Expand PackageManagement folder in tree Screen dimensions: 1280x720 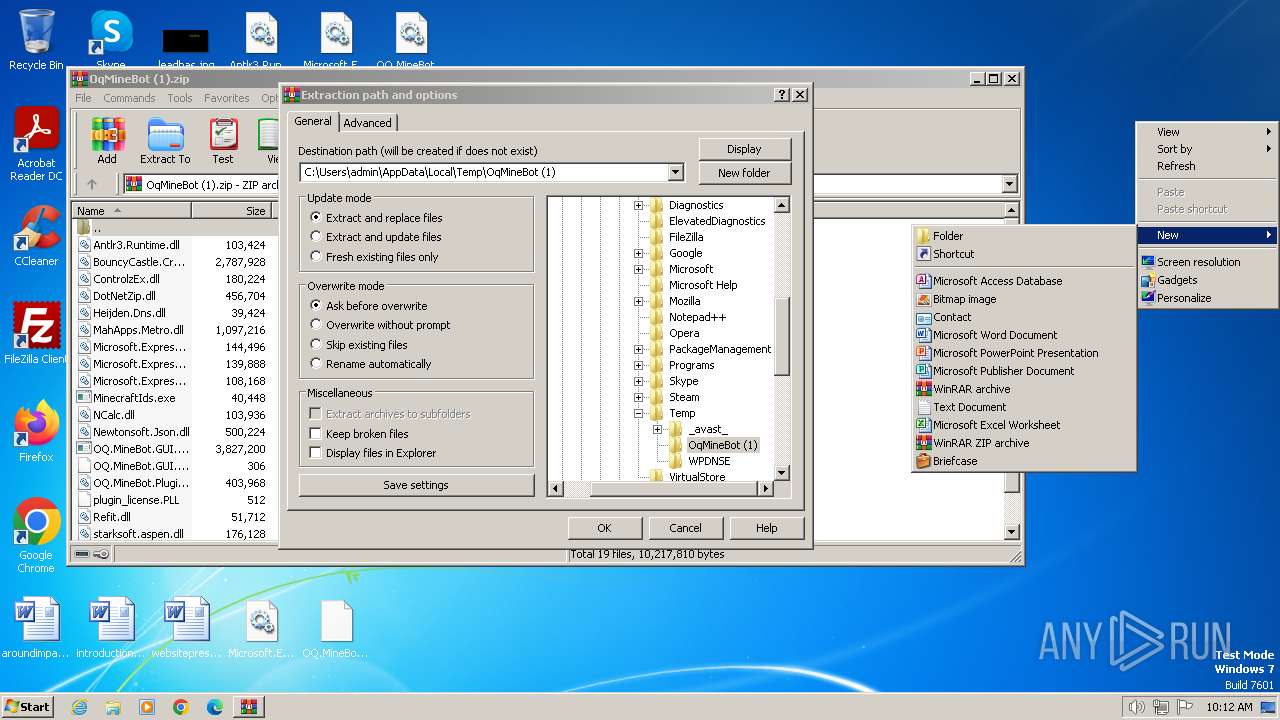tap(639, 349)
